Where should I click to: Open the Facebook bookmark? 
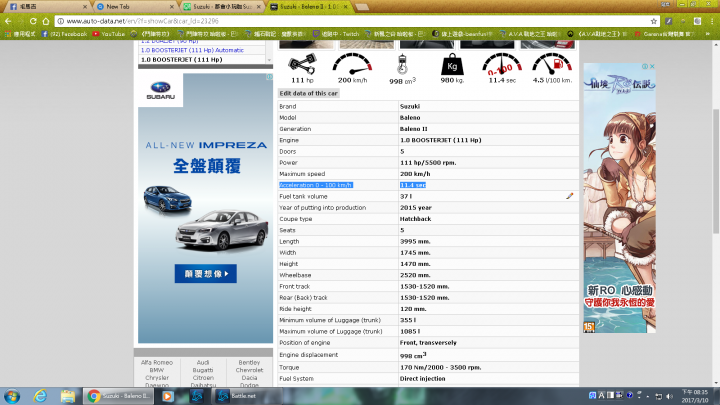tap(64, 34)
